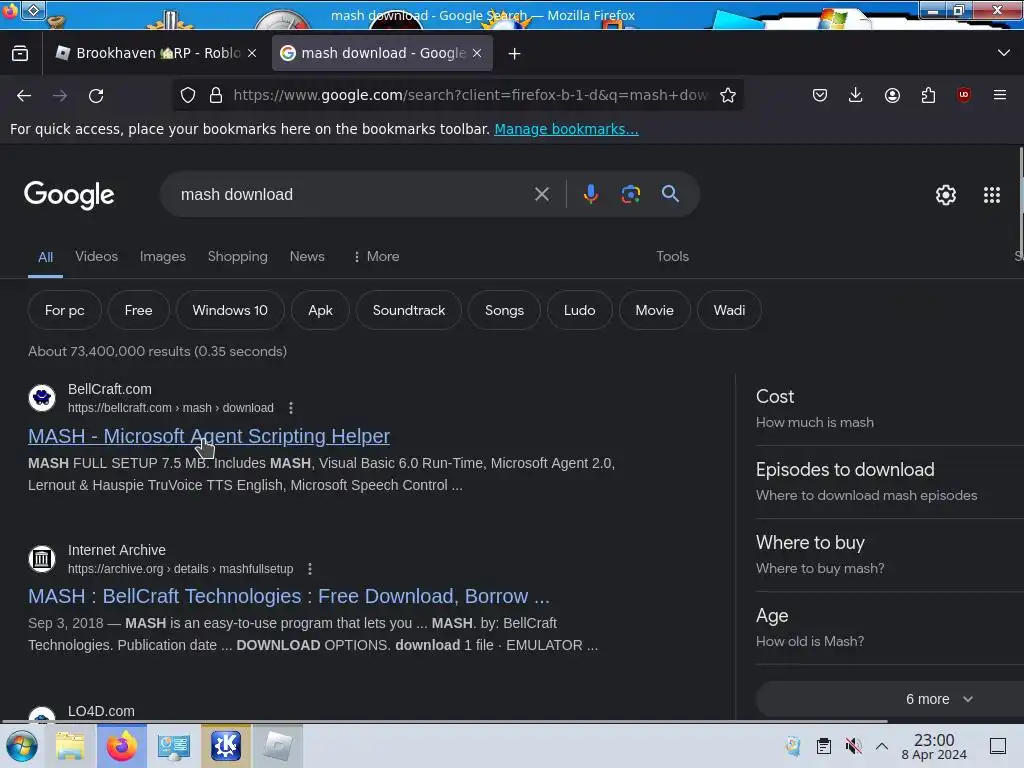Click the Google logo
The height and width of the screenshot is (768, 1024).
tap(69, 195)
